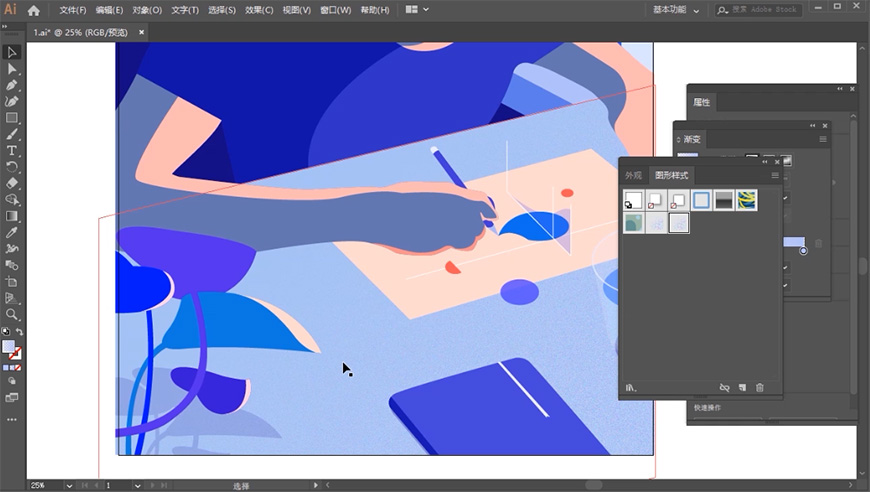Select the Type tool
This screenshot has width=870, height=492.
[x=11, y=150]
